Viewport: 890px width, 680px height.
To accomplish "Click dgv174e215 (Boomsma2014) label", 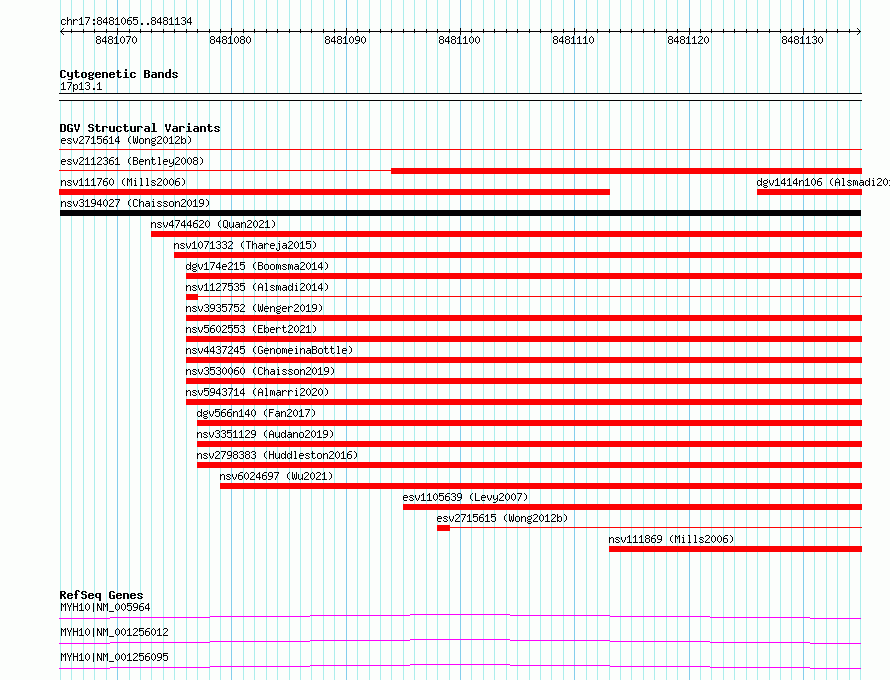I will pos(257,266).
